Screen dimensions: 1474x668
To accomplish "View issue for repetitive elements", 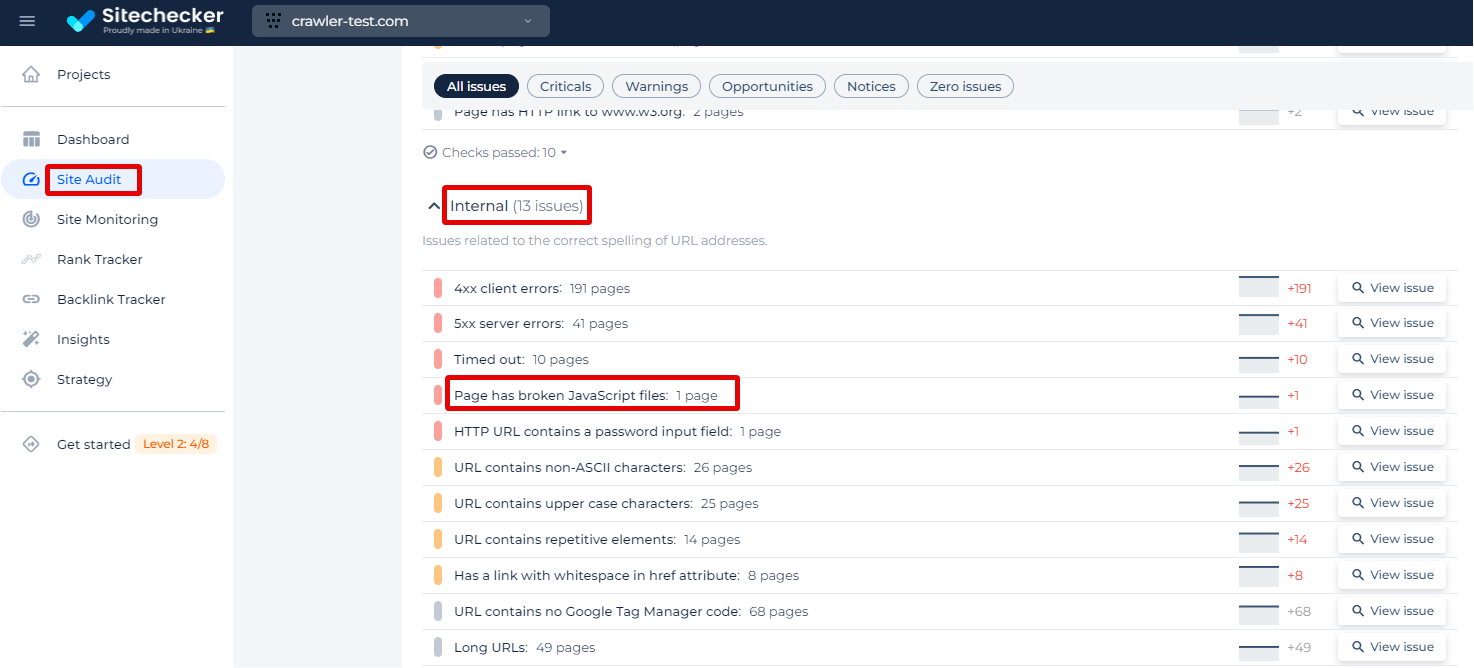I will [1392, 539].
